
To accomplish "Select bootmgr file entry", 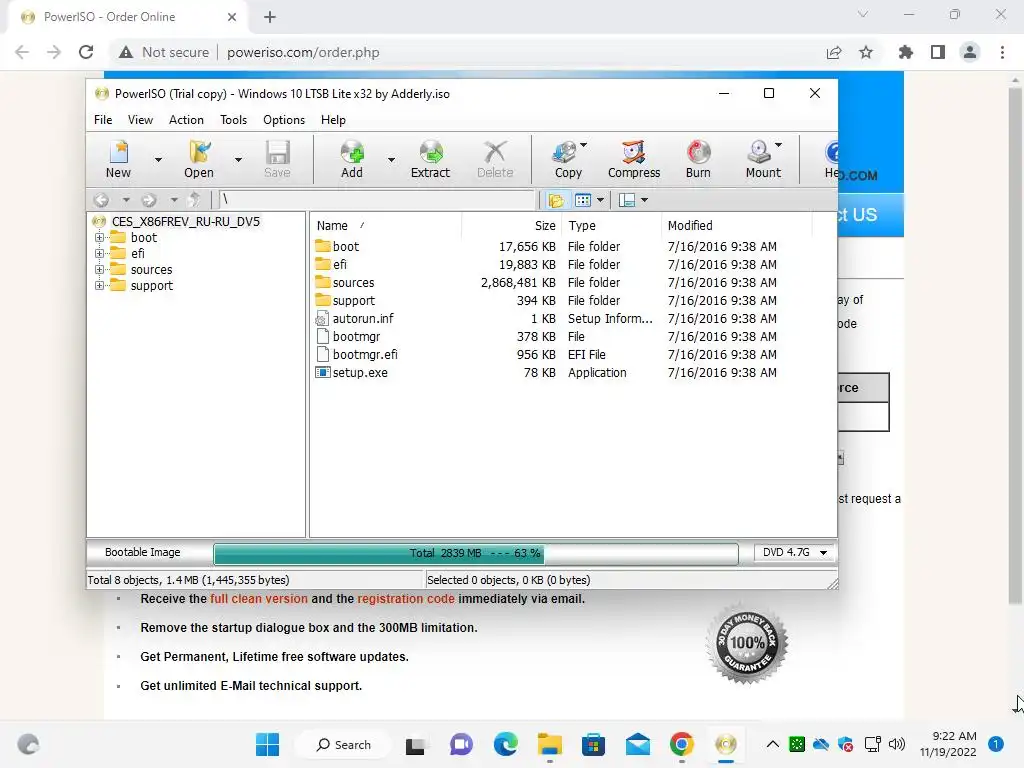I will click(356, 336).
